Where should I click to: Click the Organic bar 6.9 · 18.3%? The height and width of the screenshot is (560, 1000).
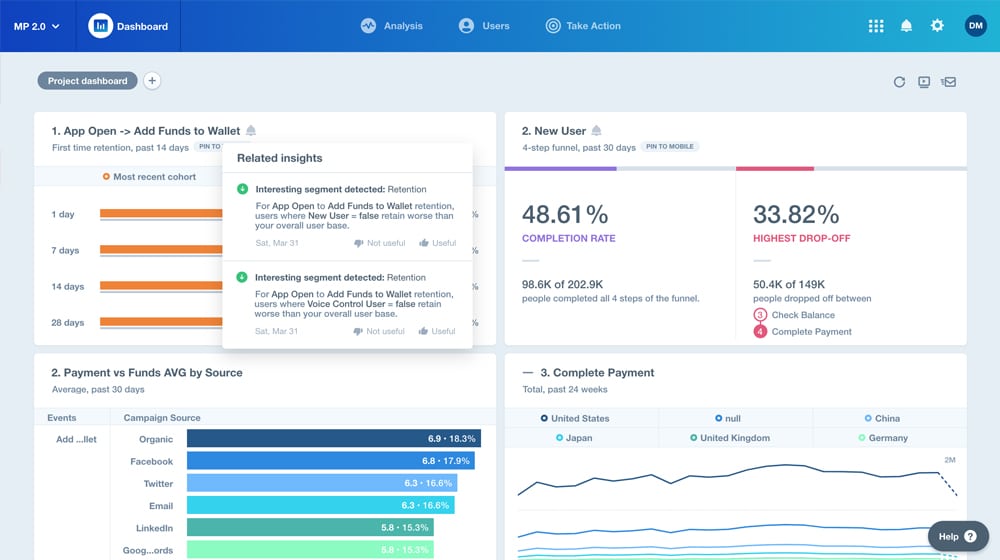(334, 438)
